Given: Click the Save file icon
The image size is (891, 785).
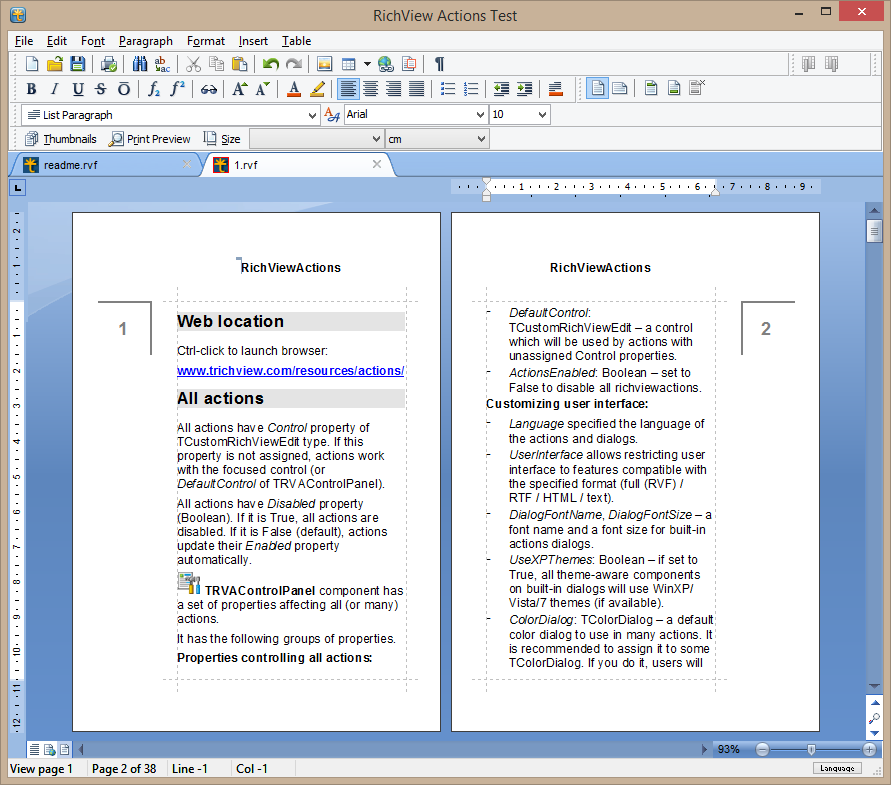Looking at the screenshot, I should tap(78, 64).
